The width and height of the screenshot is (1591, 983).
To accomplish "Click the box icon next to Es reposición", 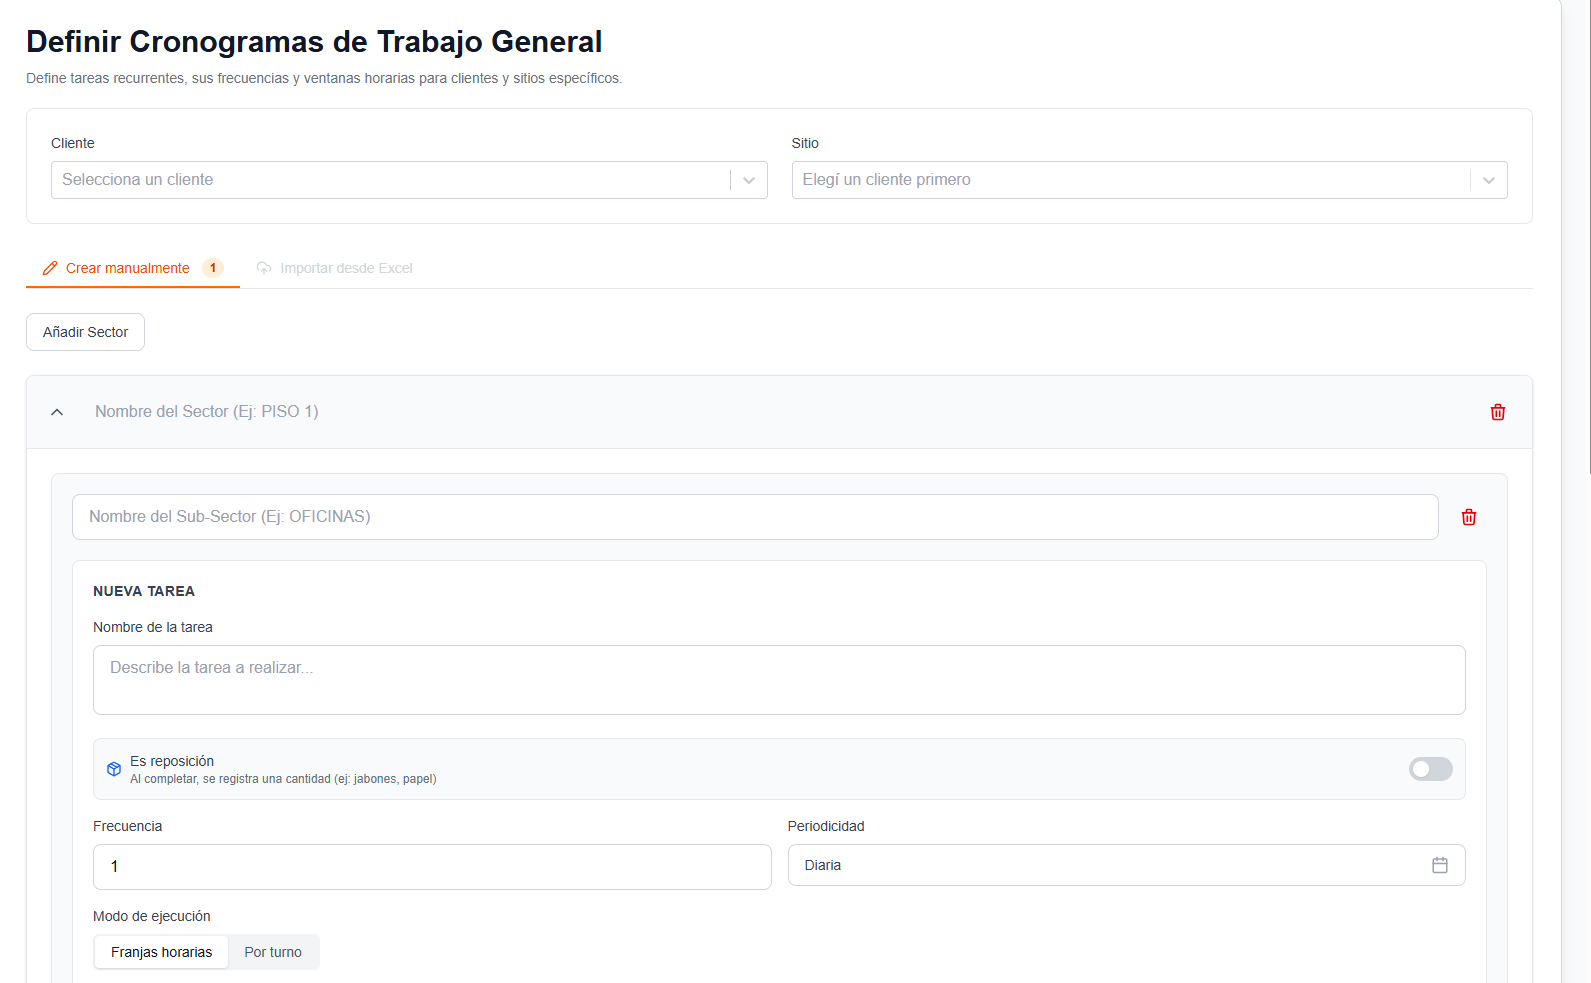I will point(114,769).
